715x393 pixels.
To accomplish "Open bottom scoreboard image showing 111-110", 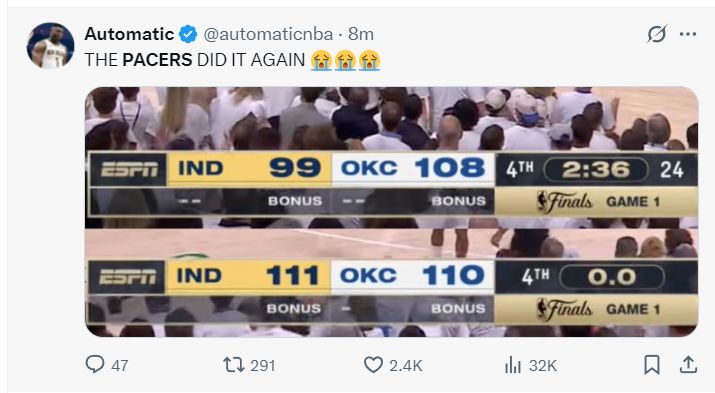I will 392,283.
